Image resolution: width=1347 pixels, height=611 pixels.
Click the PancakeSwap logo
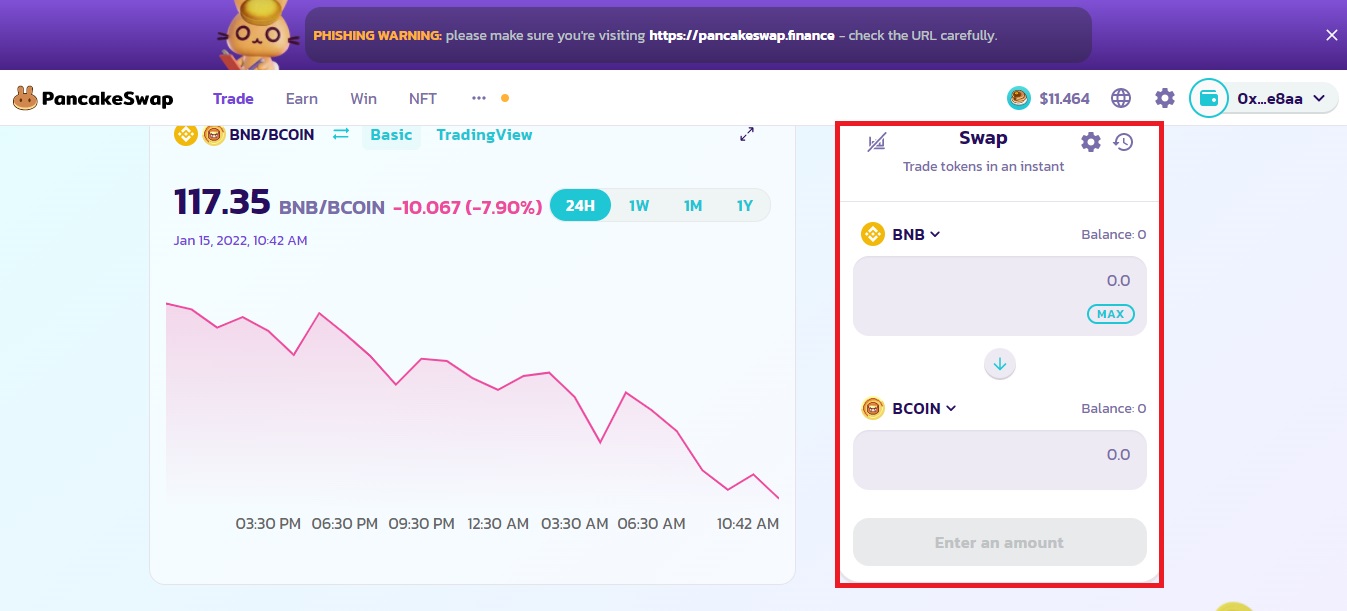[x=93, y=98]
